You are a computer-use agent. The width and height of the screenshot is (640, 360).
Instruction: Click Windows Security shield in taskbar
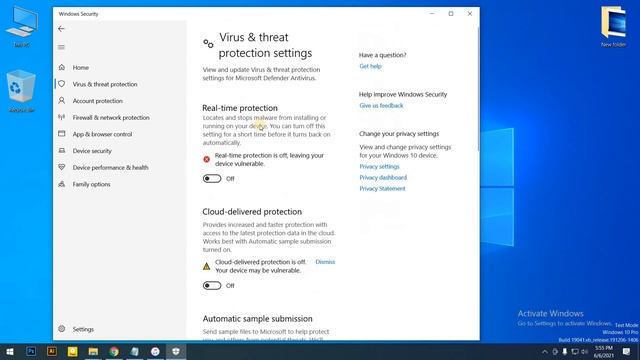point(176,351)
